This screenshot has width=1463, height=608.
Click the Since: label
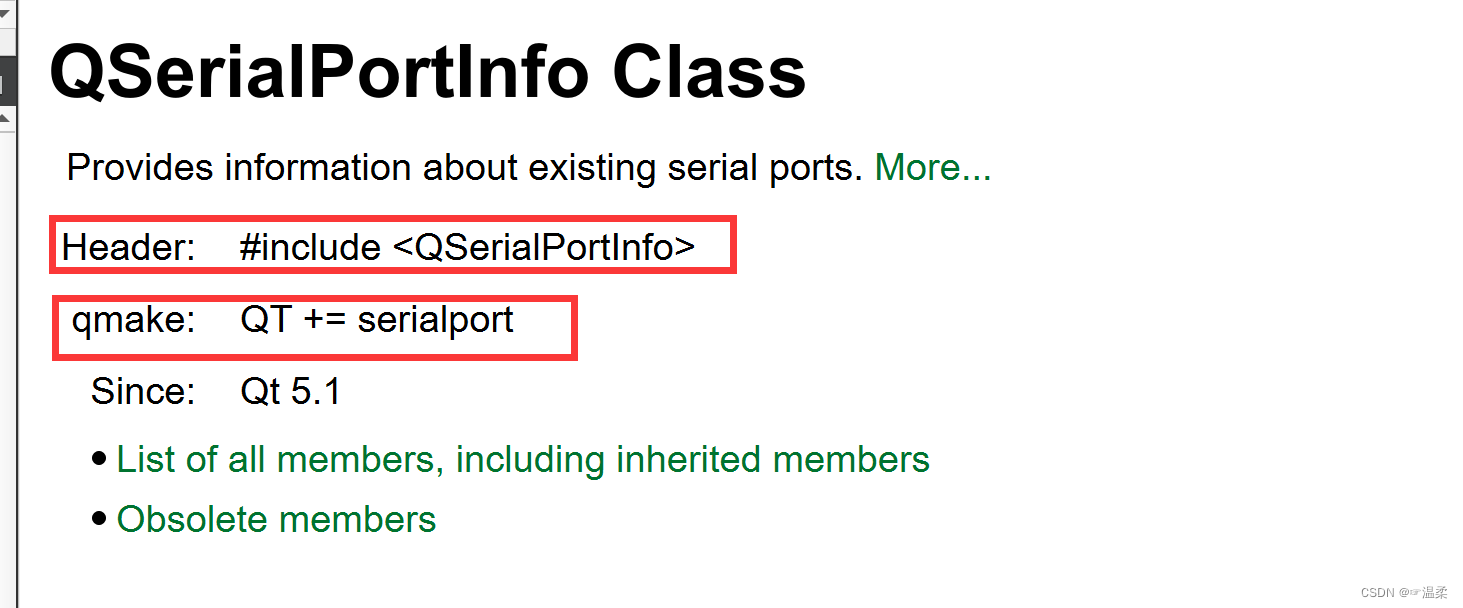143,391
